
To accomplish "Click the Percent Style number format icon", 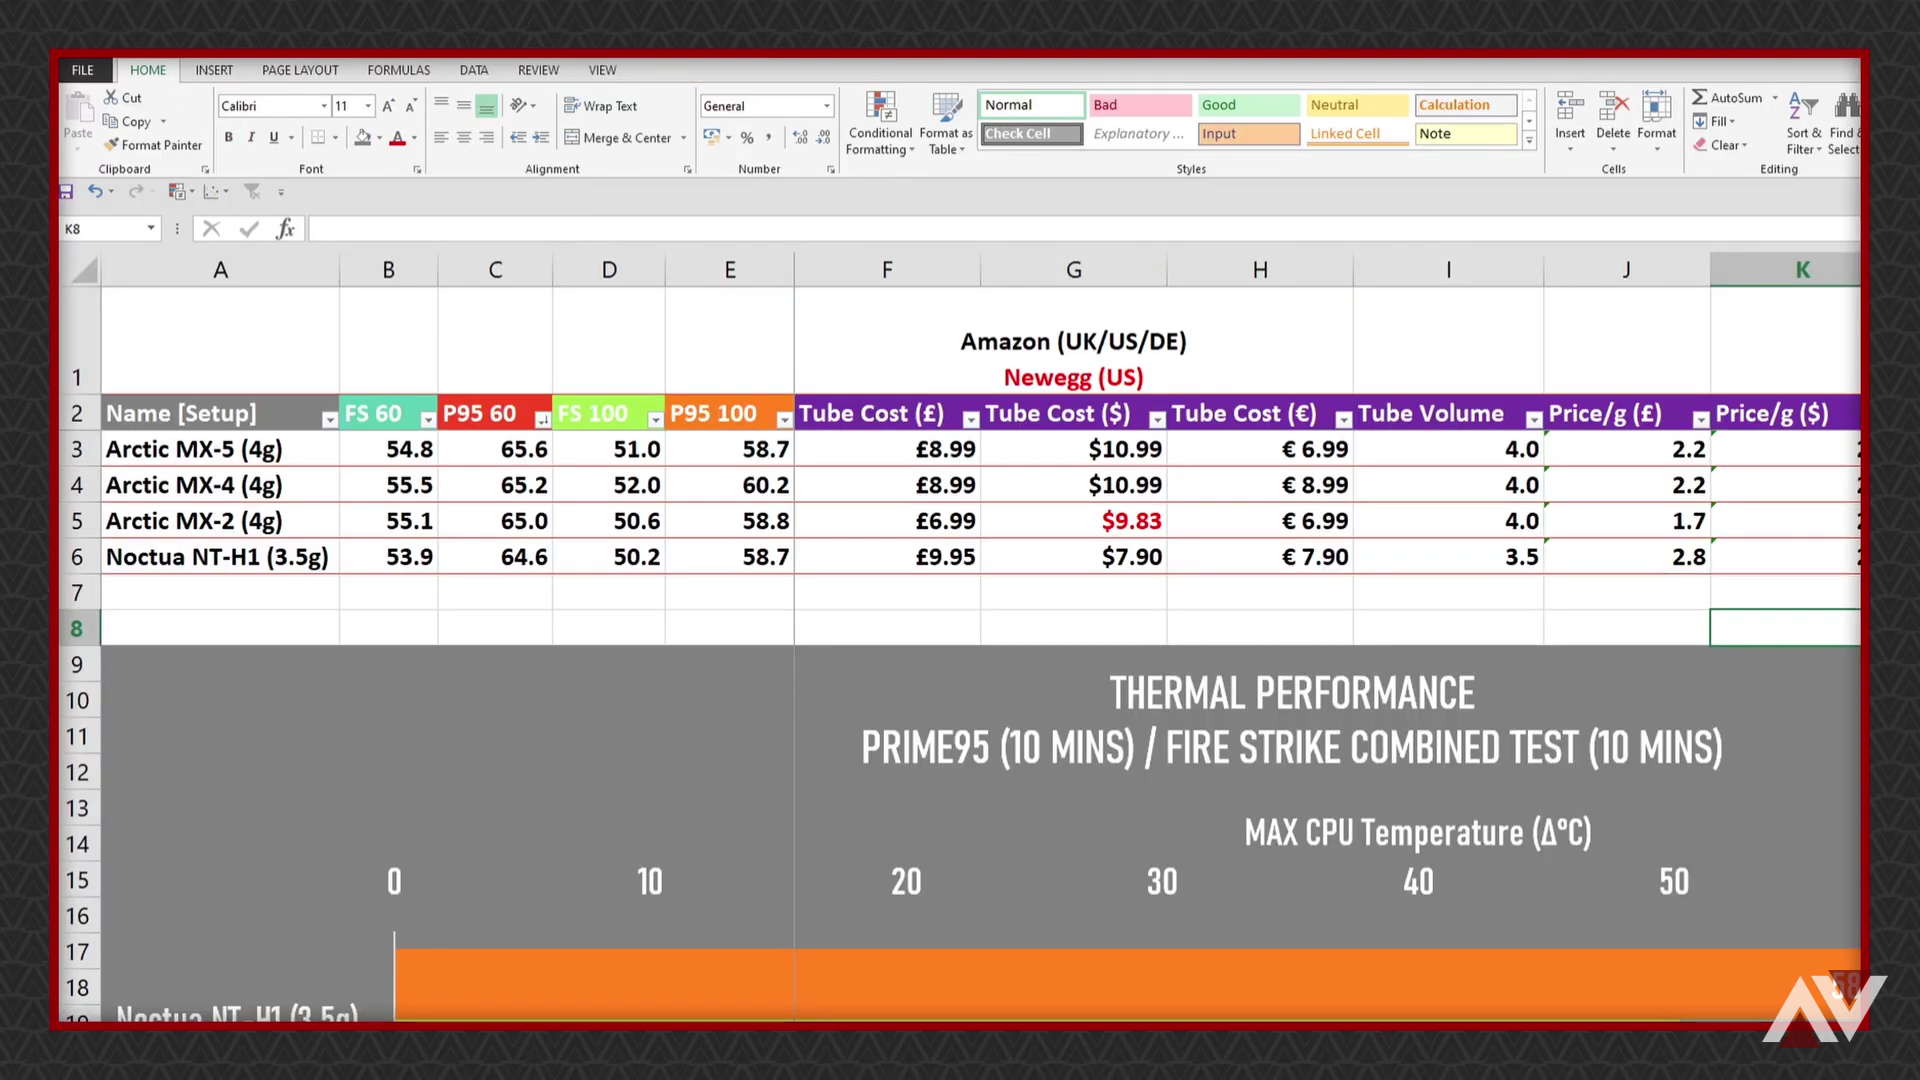I will 747,138.
